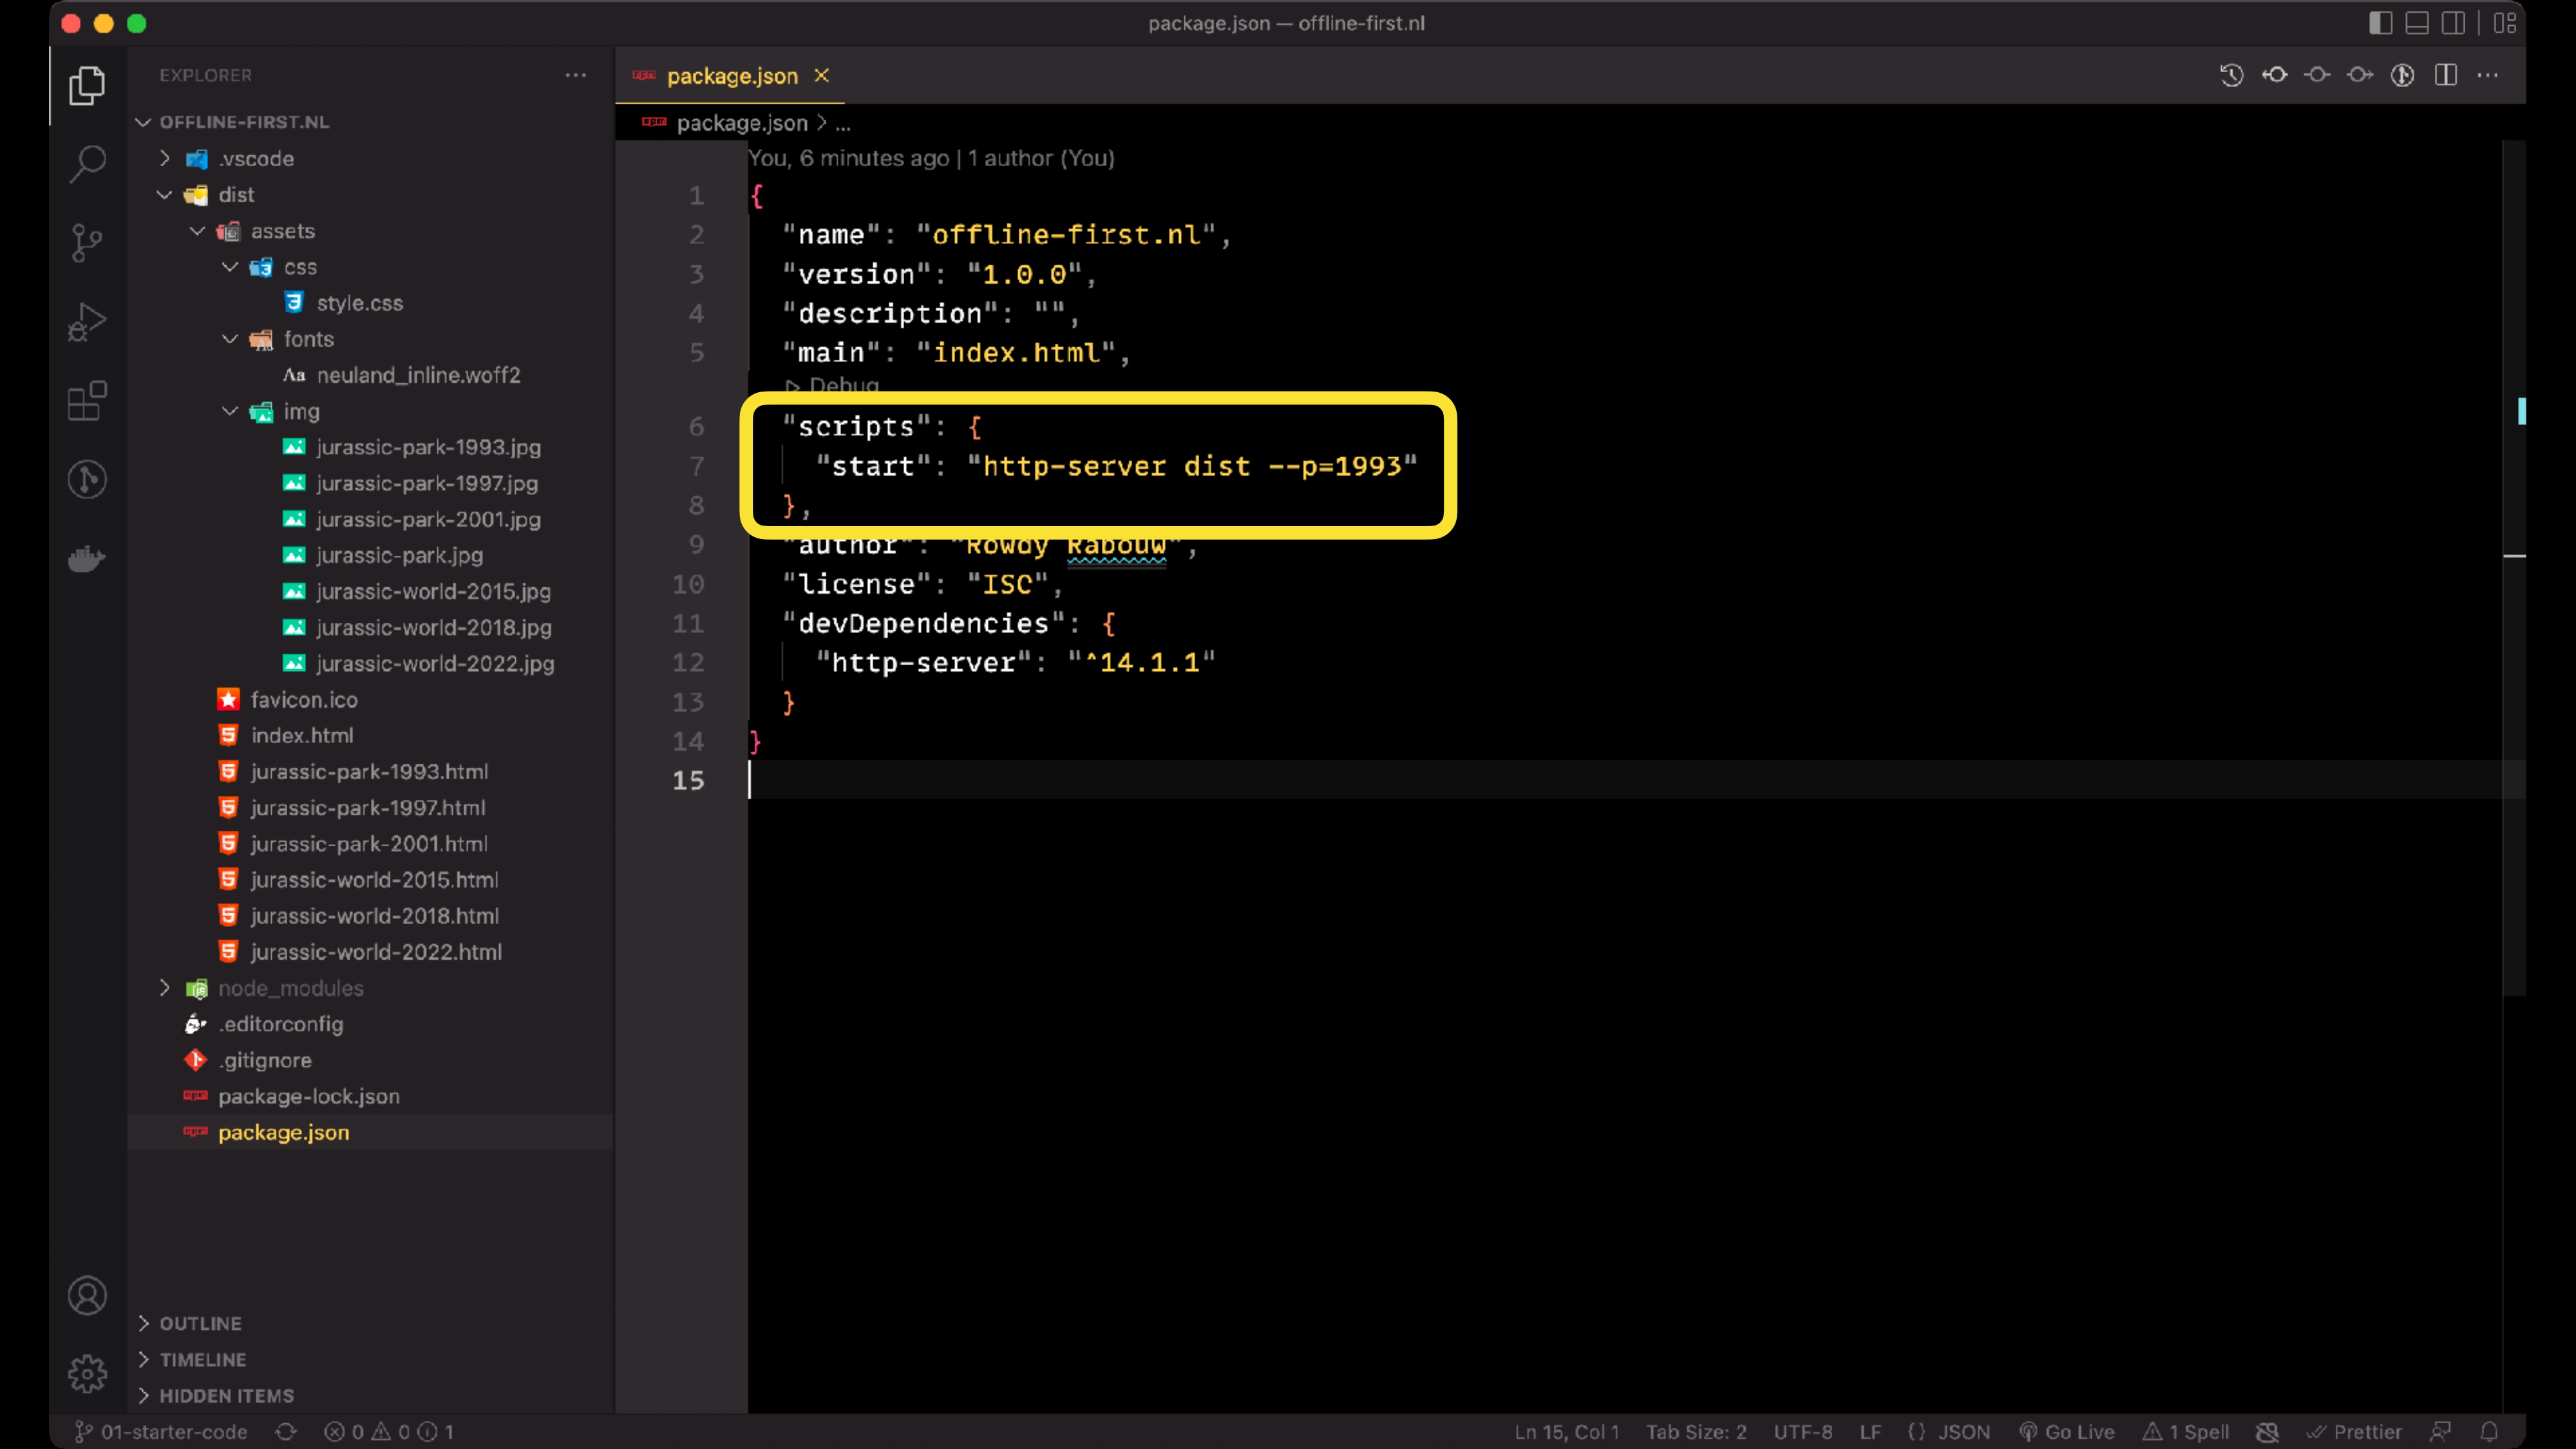This screenshot has height=1449, width=2576.
Task: Open the Source Control view
Action: pyautogui.click(x=87, y=242)
